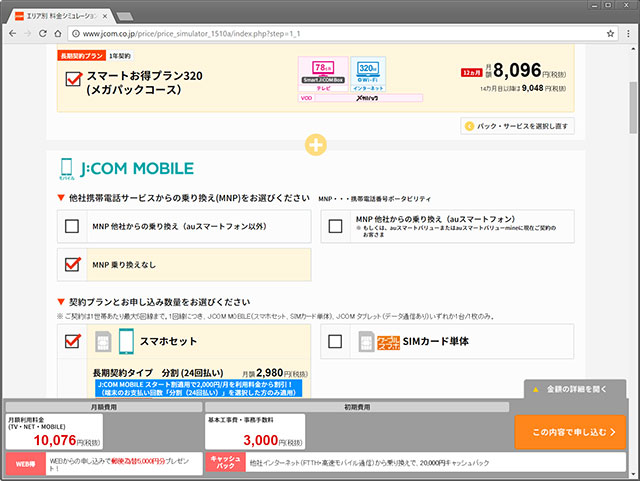Click the 12ヵ月 red badge
Viewport: 640px width, 481px height.
tap(471, 73)
